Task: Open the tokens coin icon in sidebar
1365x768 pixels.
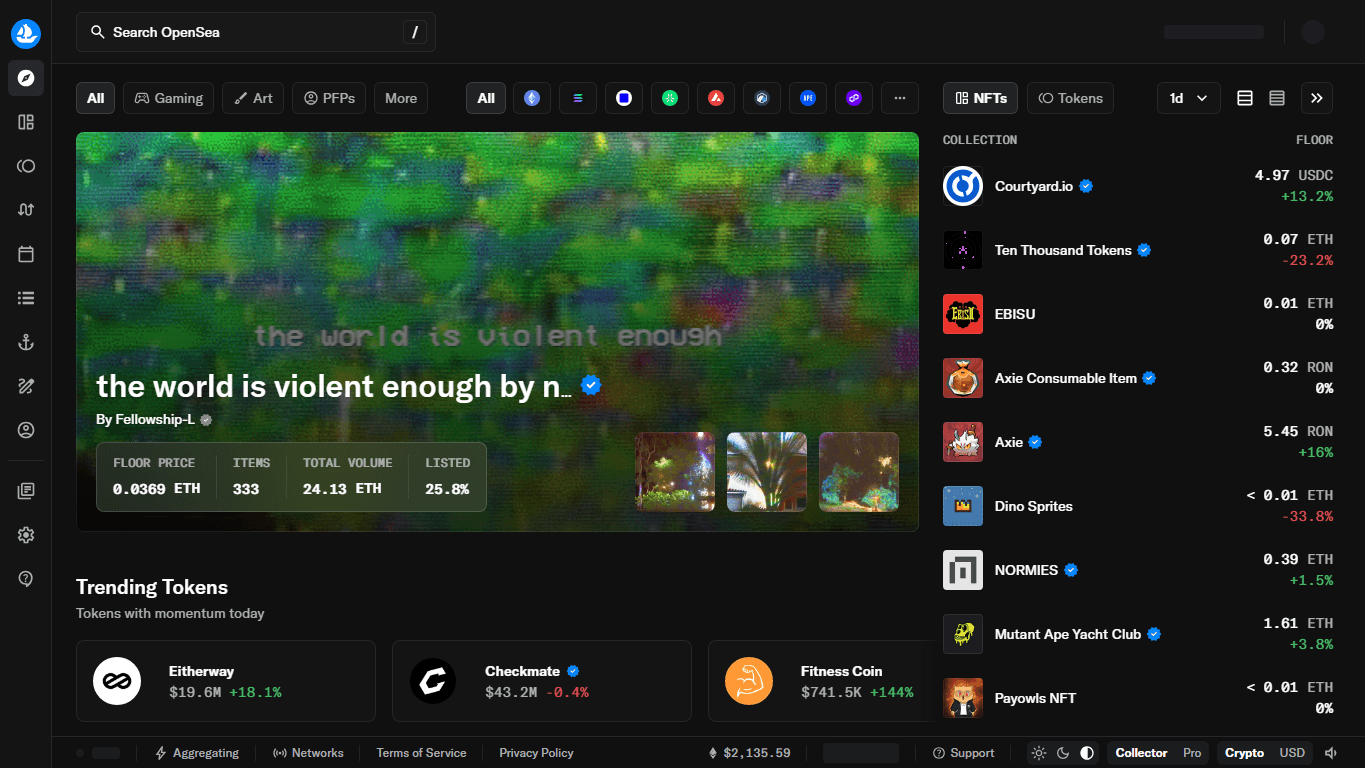Action: (x=26, y=166)
